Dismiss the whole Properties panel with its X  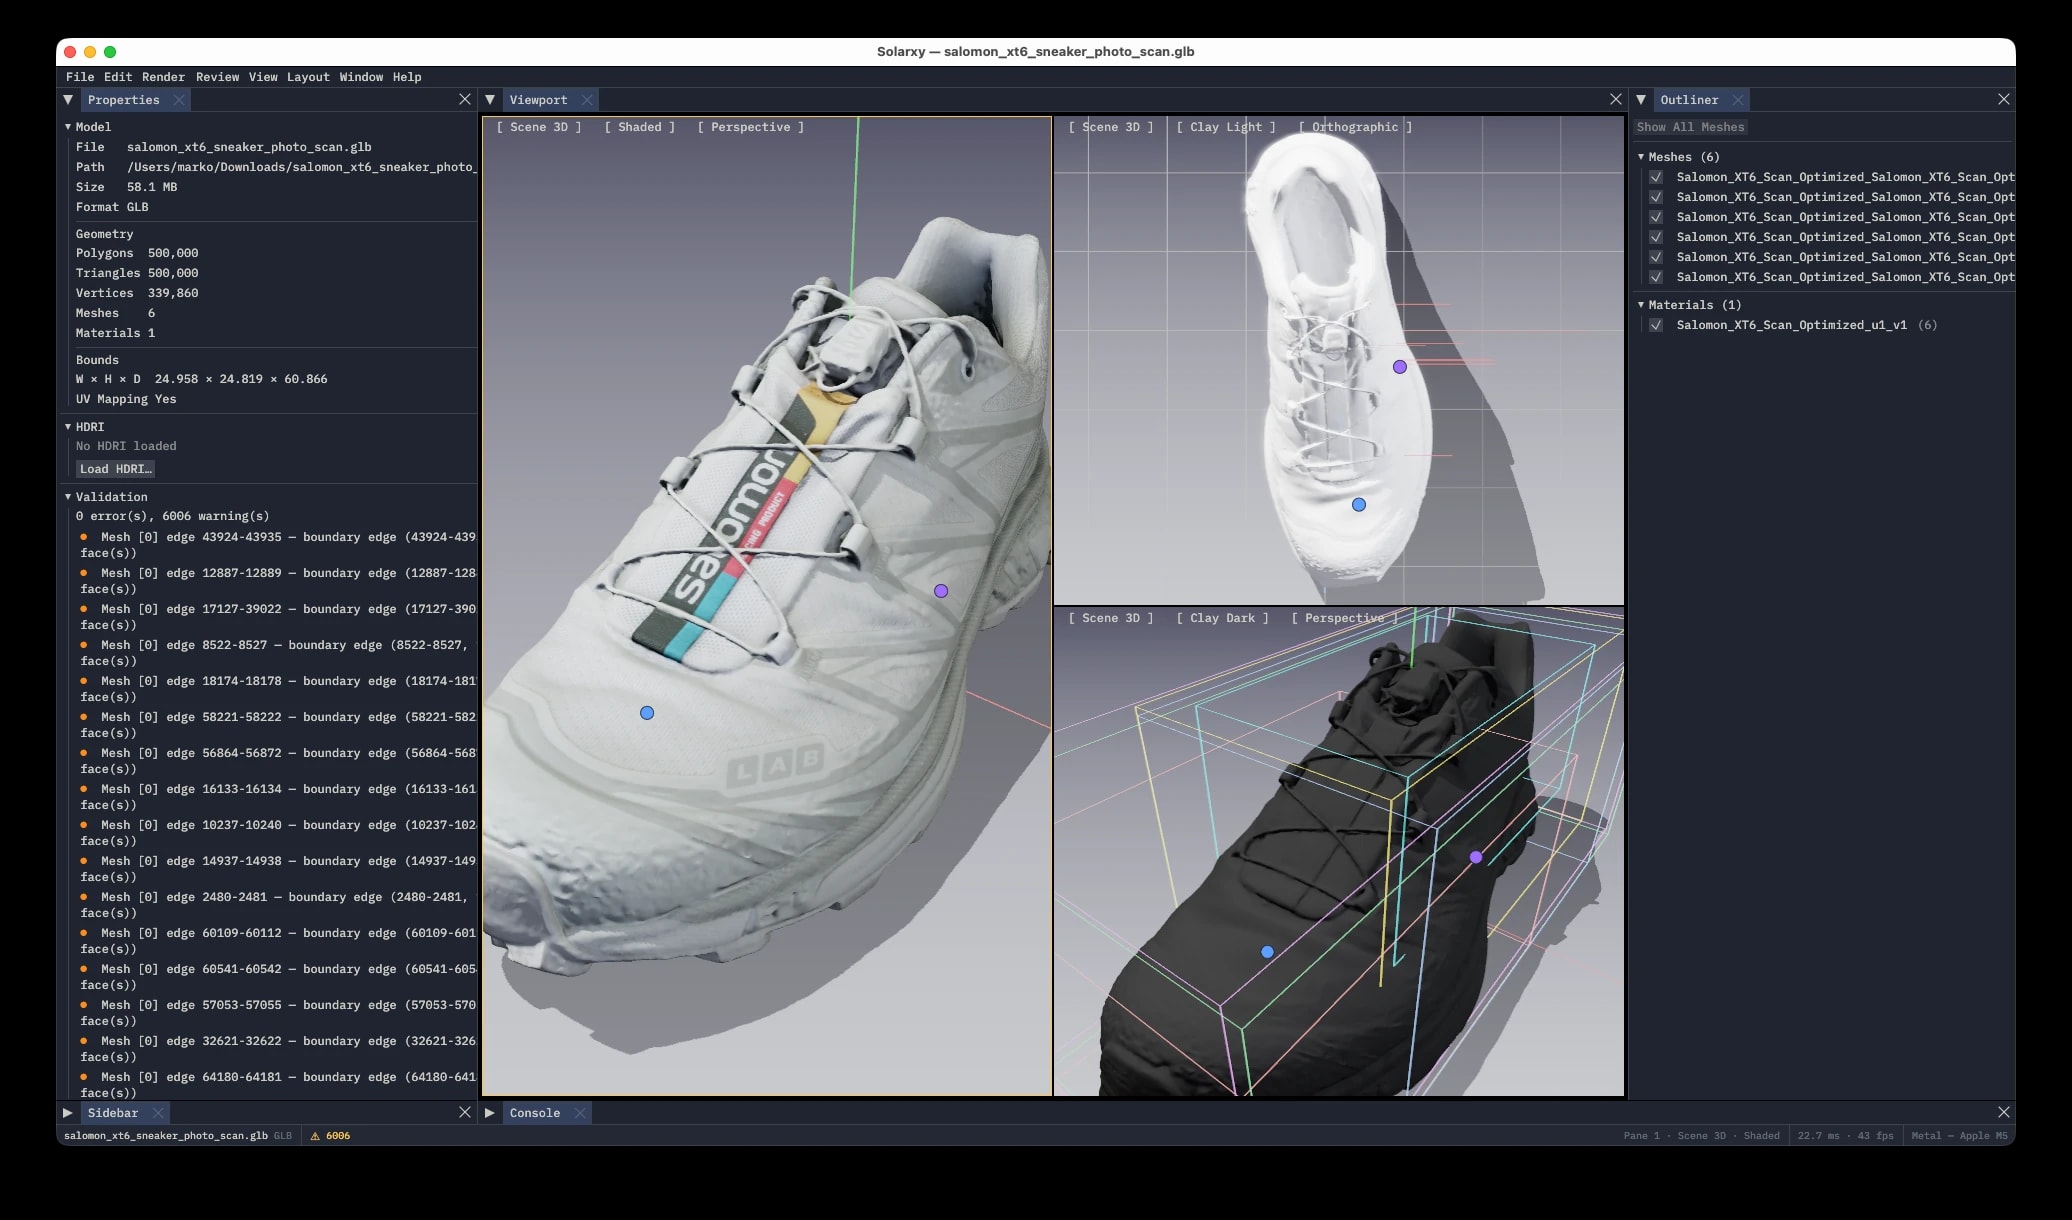pyautogui.click(x=465, y=99)
